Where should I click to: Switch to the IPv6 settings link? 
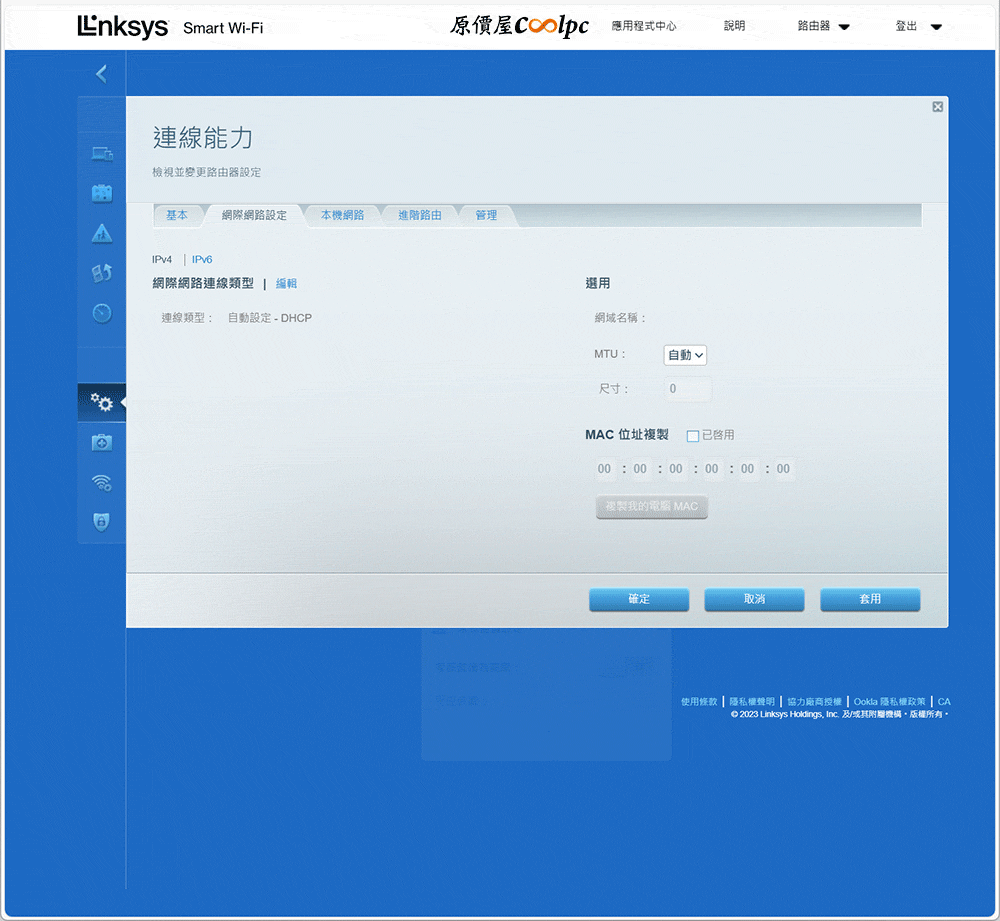pos(202,259)
